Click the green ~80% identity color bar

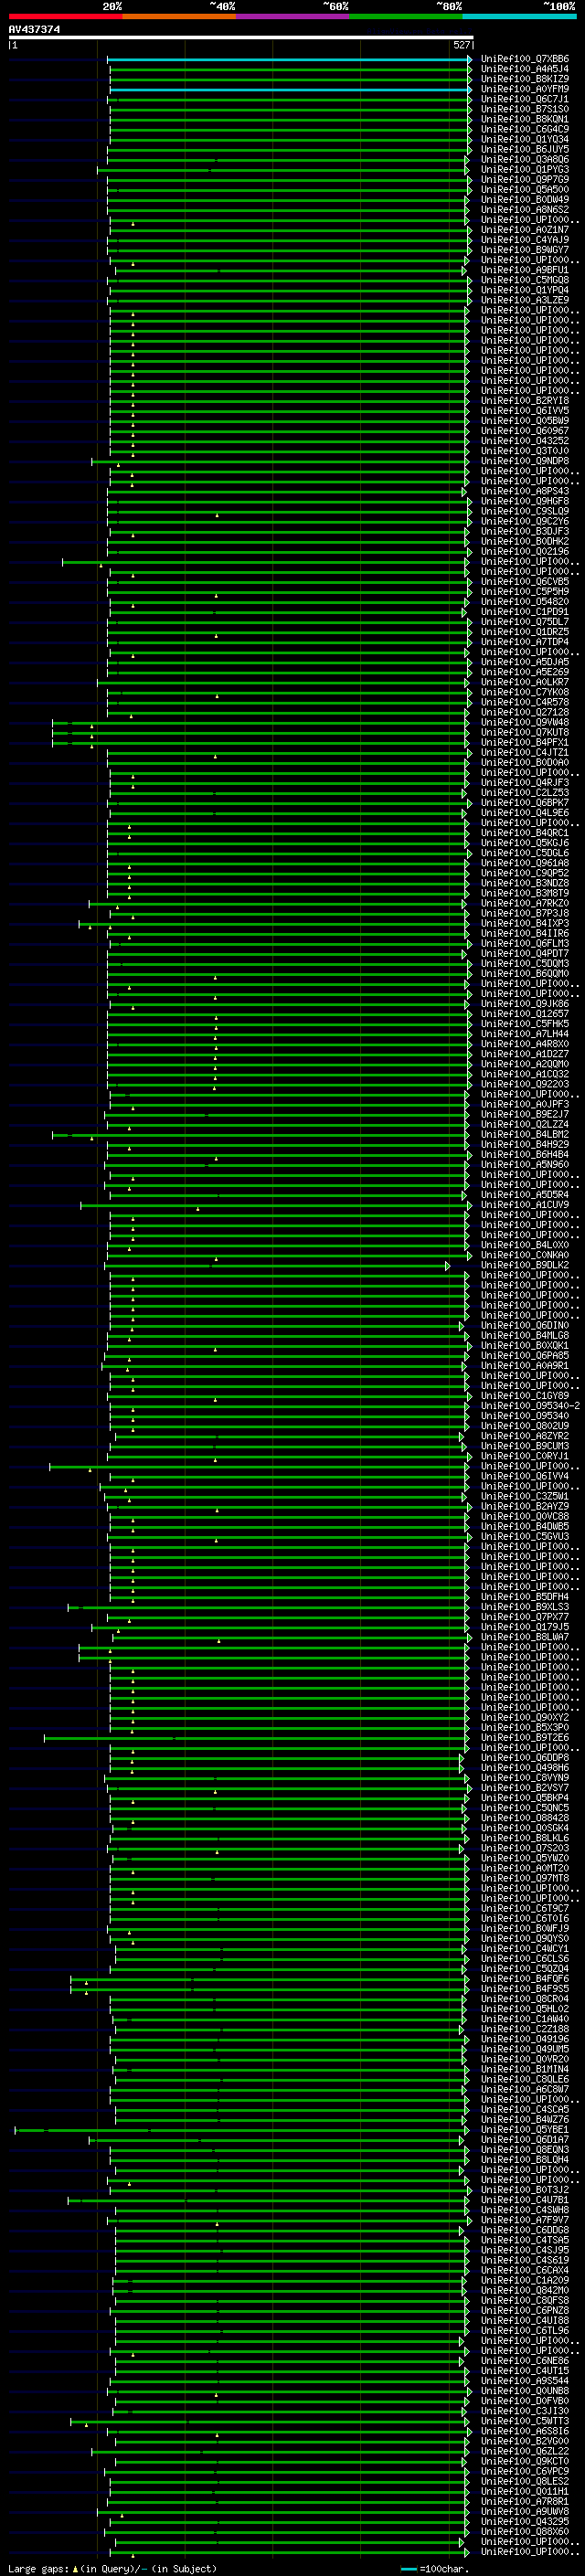click(x=406, y=16)
